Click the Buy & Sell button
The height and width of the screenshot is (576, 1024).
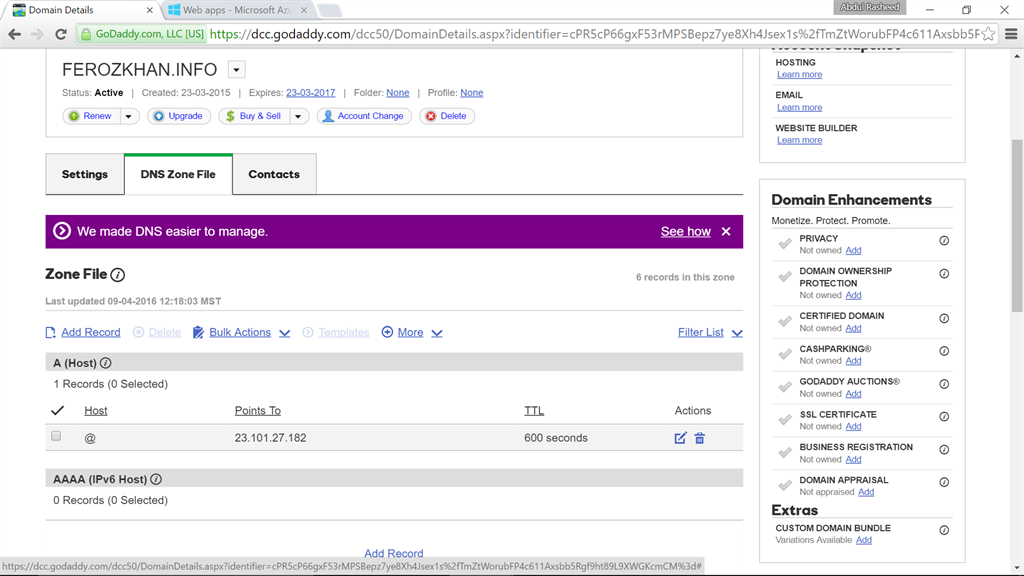[x=254, y=116]
